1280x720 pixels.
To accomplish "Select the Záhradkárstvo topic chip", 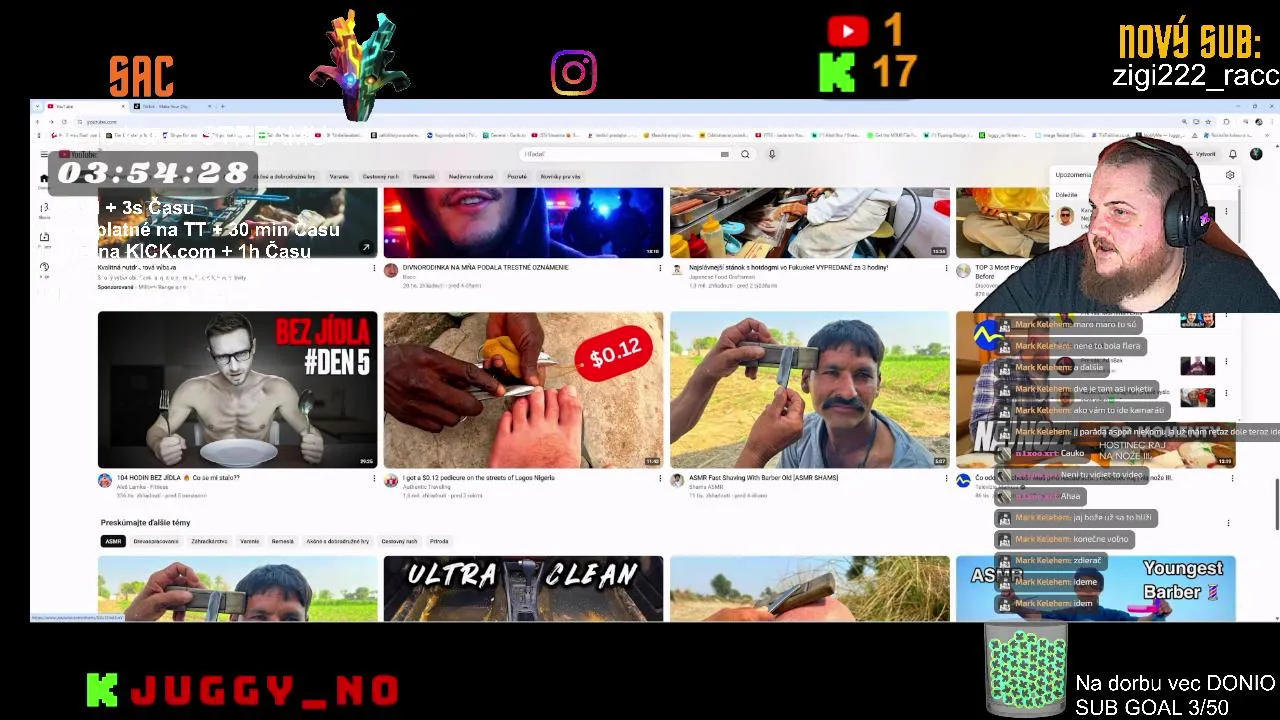I will point(210,541).
